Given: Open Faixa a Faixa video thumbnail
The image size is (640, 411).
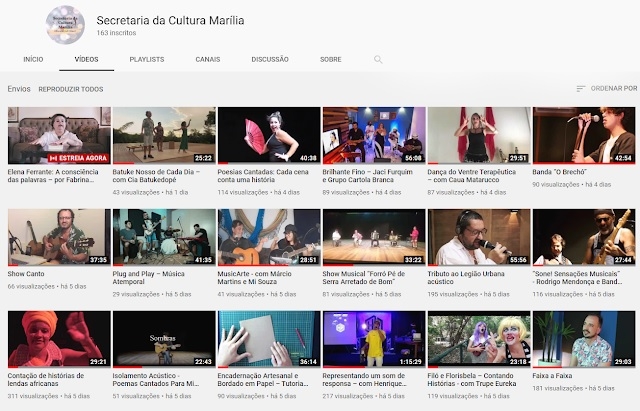Looking at the screenshot, I should coord(584,339).
